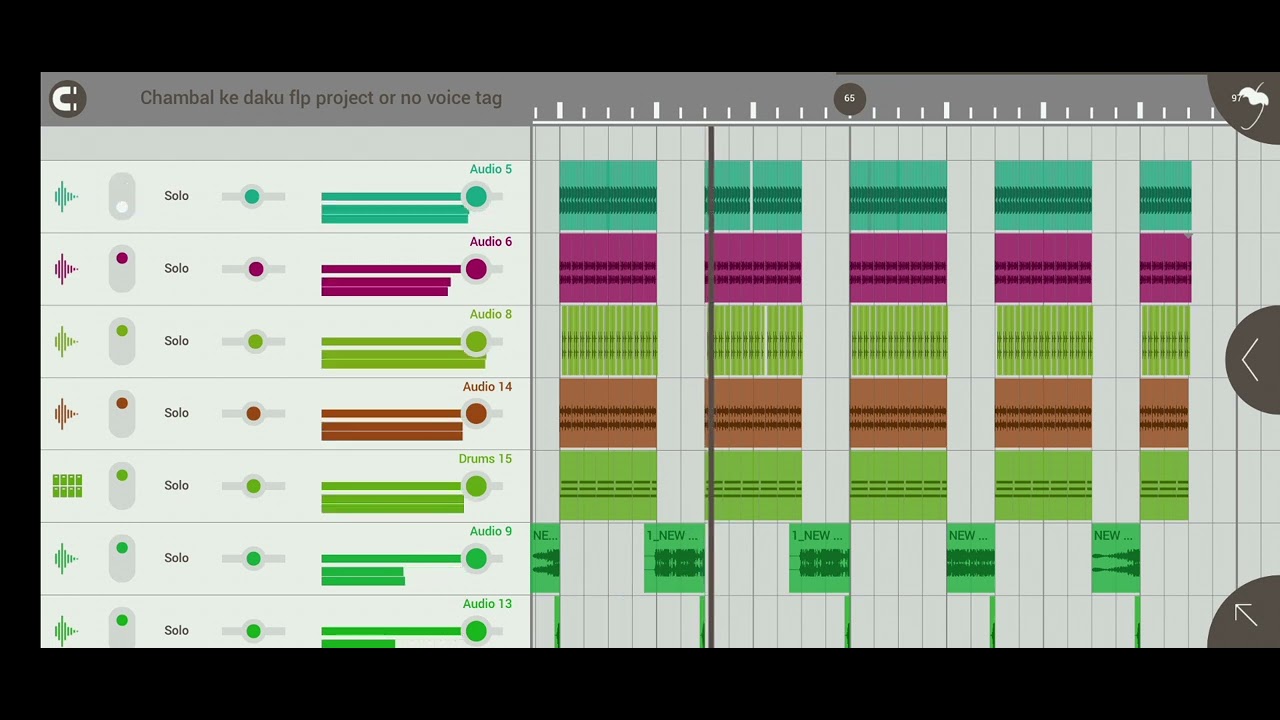Expand the side panel with left chevron
This screenshot has height=720, width=1280.
pyautogui.click(x=1250, y=360)
